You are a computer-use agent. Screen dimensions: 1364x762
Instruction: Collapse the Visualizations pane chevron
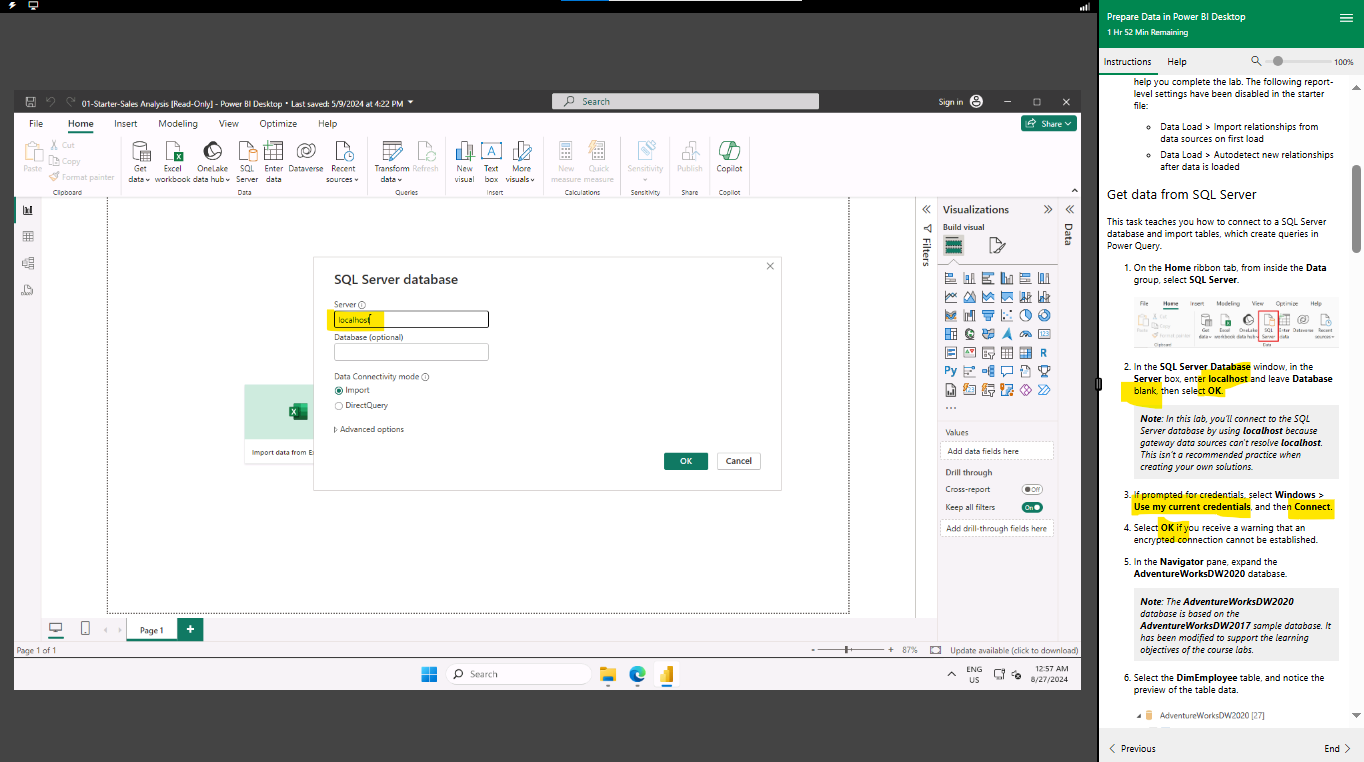1048,210
